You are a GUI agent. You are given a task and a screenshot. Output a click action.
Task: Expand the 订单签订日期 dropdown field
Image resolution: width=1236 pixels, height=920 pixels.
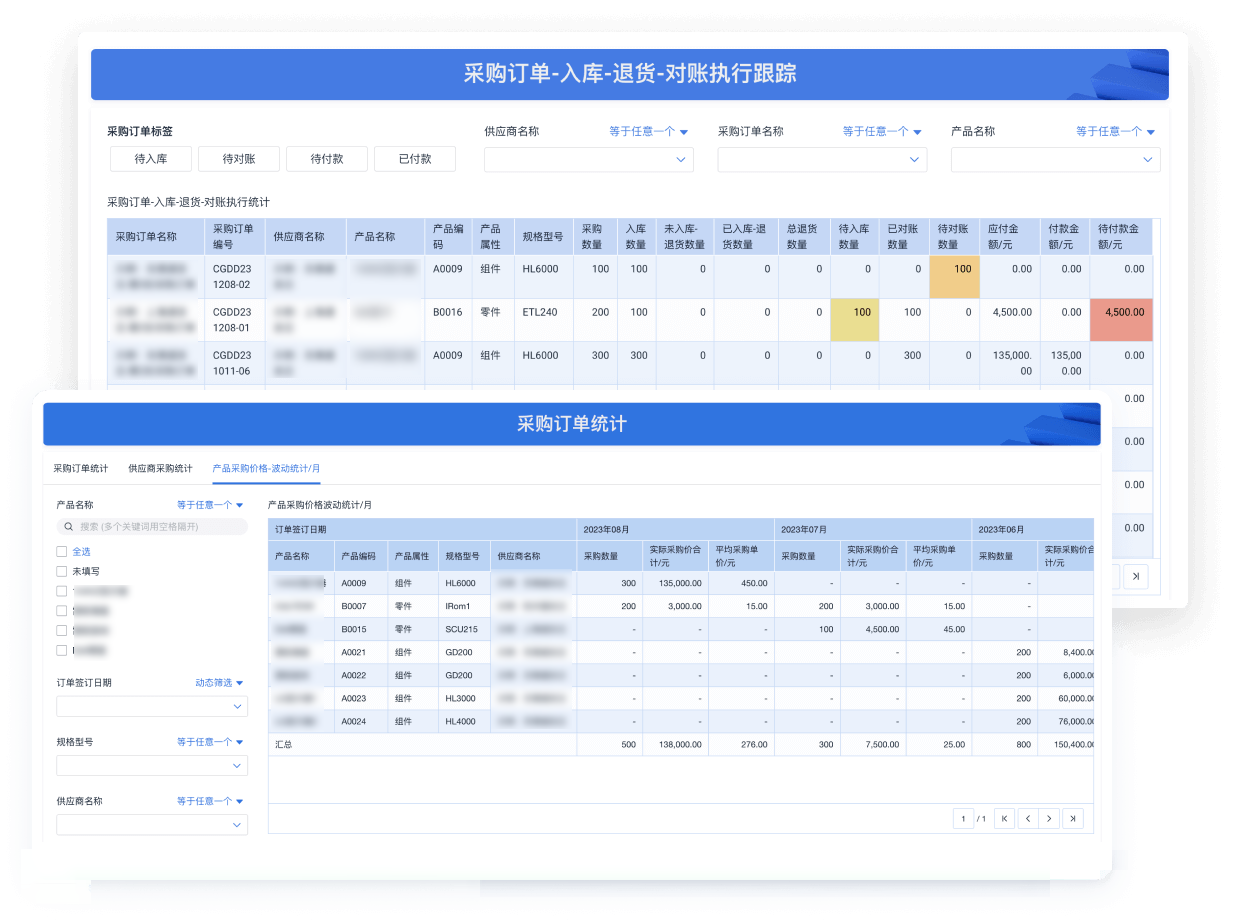(152, 707)
